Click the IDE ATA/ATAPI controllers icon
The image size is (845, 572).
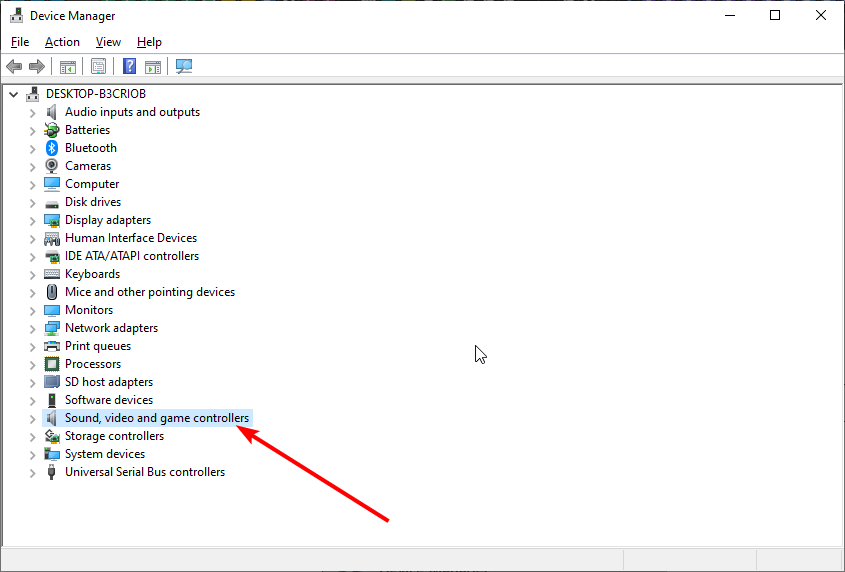tap(52, 256)
